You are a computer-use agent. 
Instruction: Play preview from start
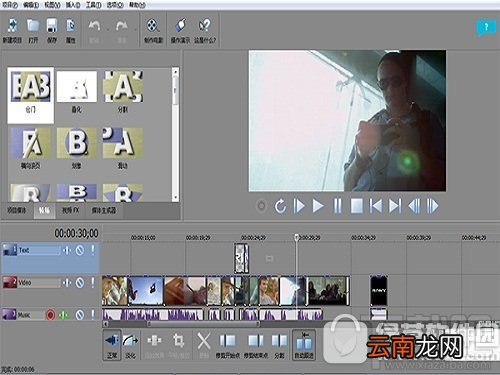[x=299, y=206]
